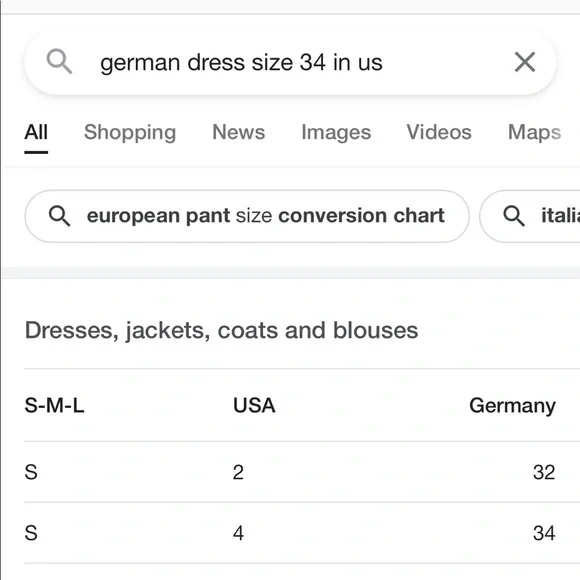Click the magnifier icon in the italia suggestion chip

(x=514, y=216)
